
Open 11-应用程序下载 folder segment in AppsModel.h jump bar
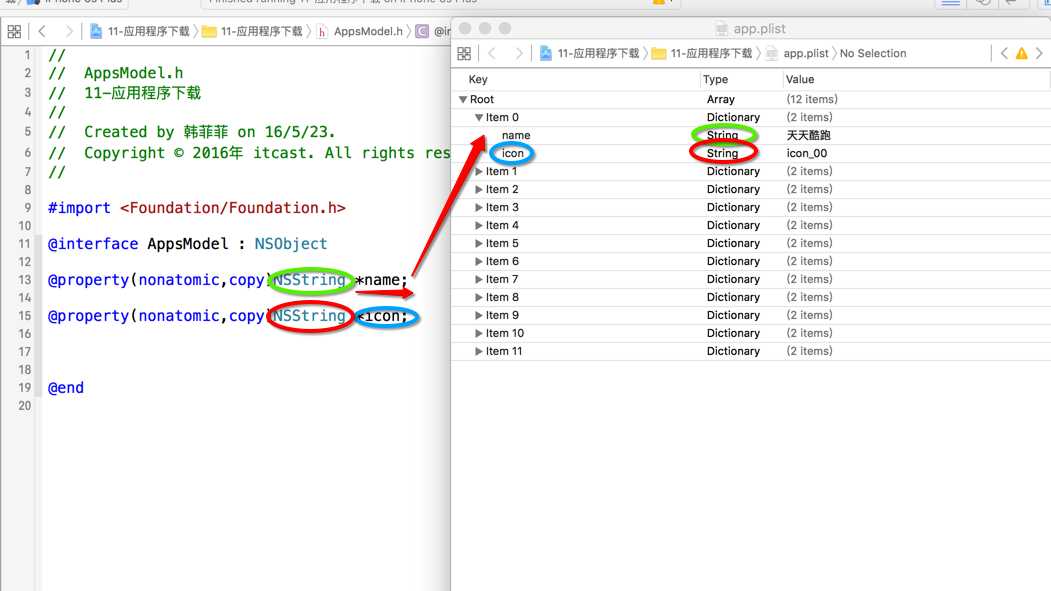[261, 31]
